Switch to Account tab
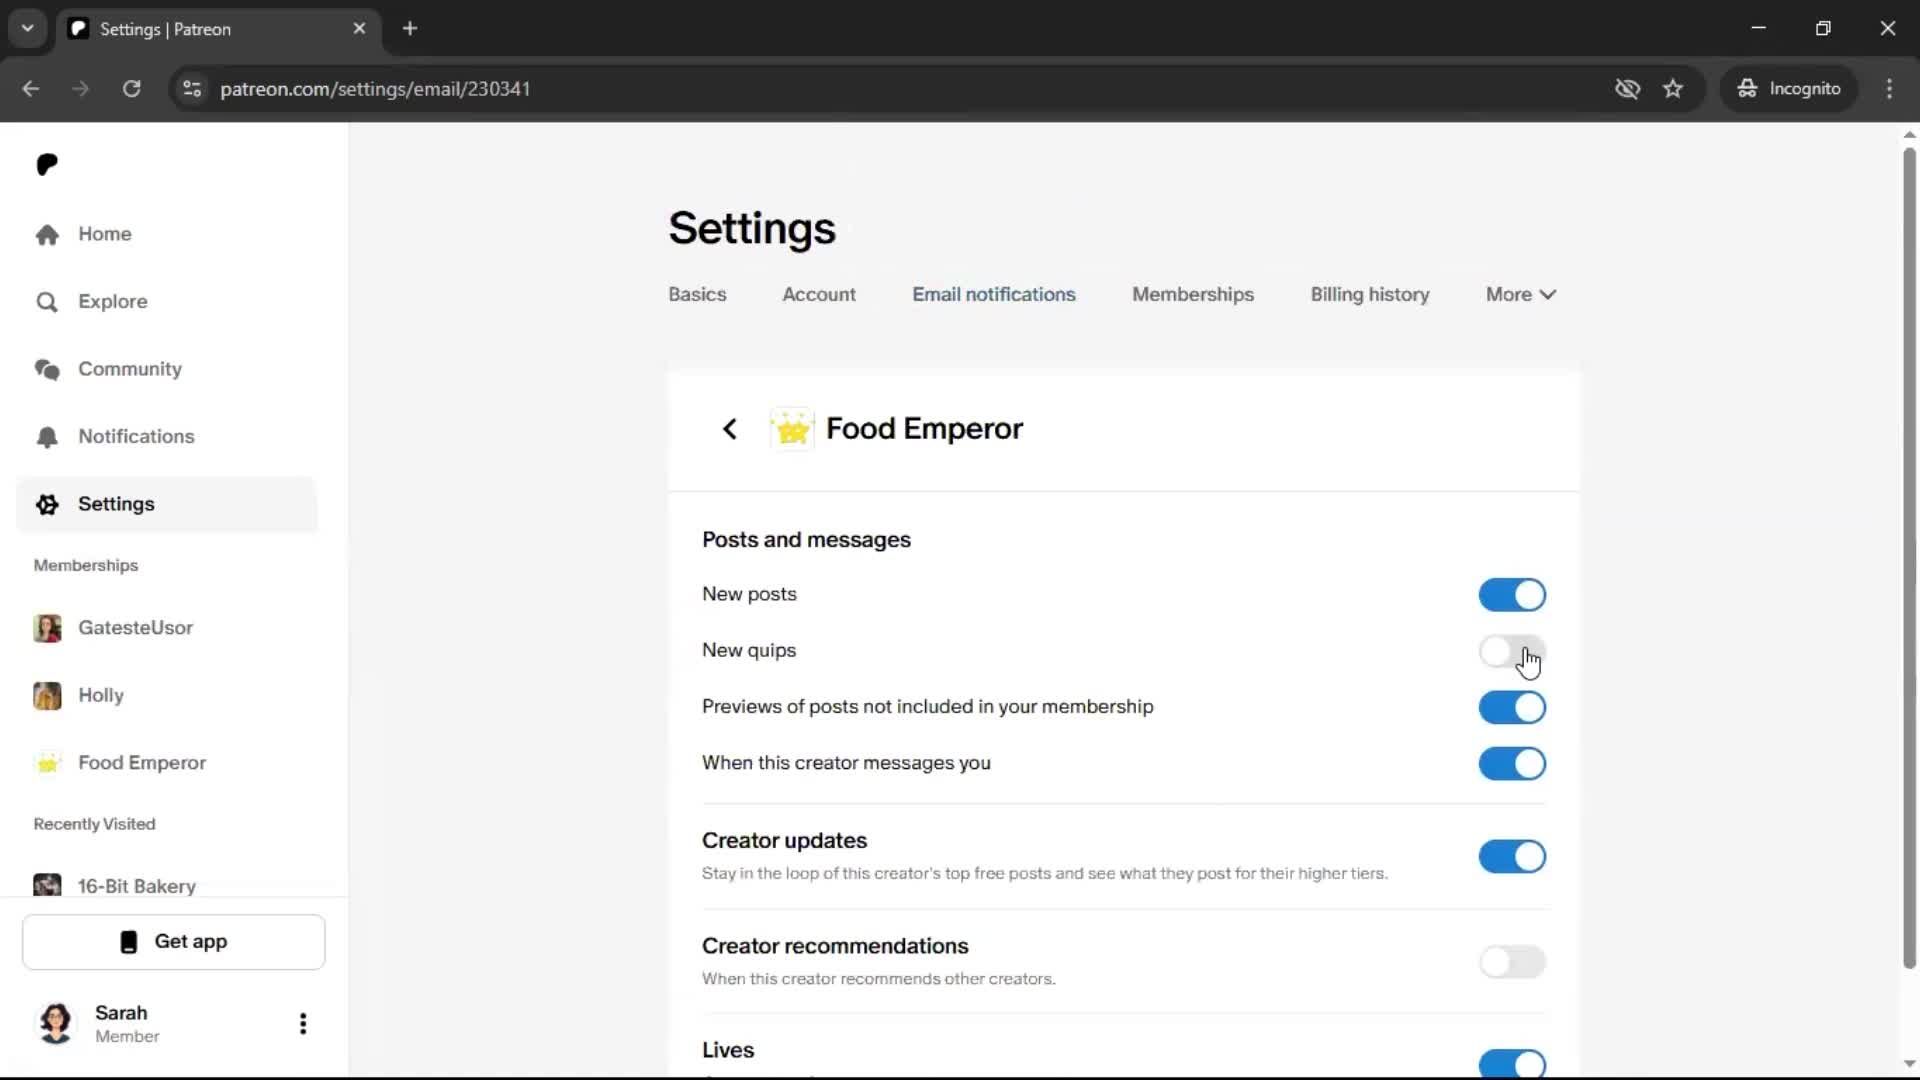Screen dimensions: 1920x1080 819,295
